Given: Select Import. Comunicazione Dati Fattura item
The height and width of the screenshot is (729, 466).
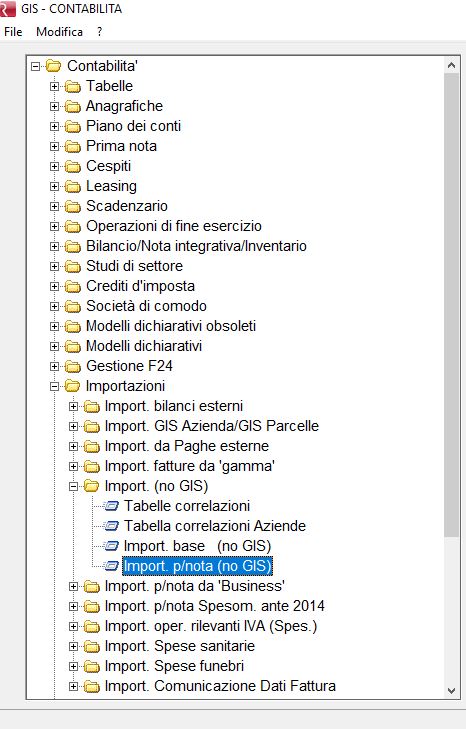Looking at the screenshot, I should coord(220,686).
